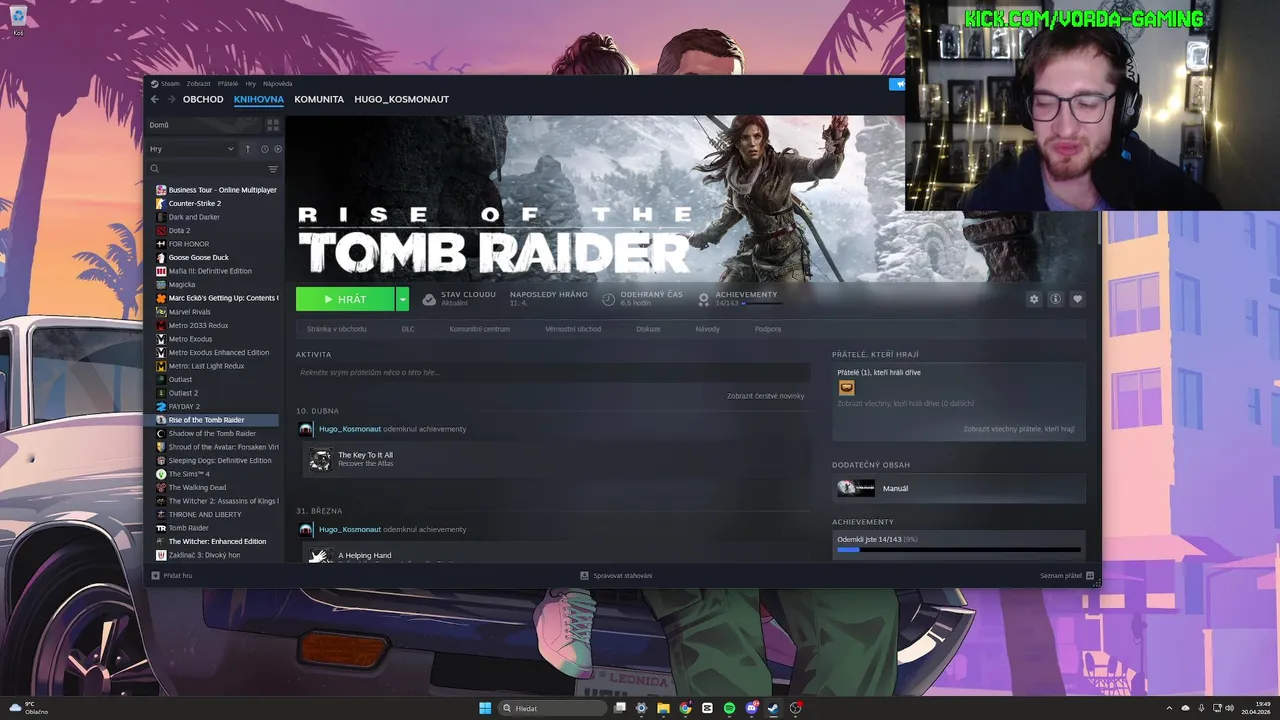Go back with the Steam back arrow

click(155, 99)
